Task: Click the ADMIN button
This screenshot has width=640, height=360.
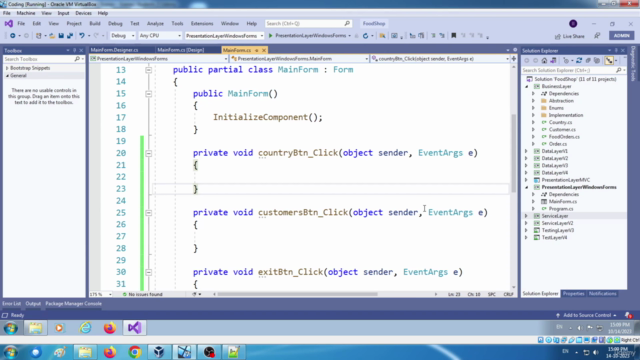Action: [x=622, y=36]
